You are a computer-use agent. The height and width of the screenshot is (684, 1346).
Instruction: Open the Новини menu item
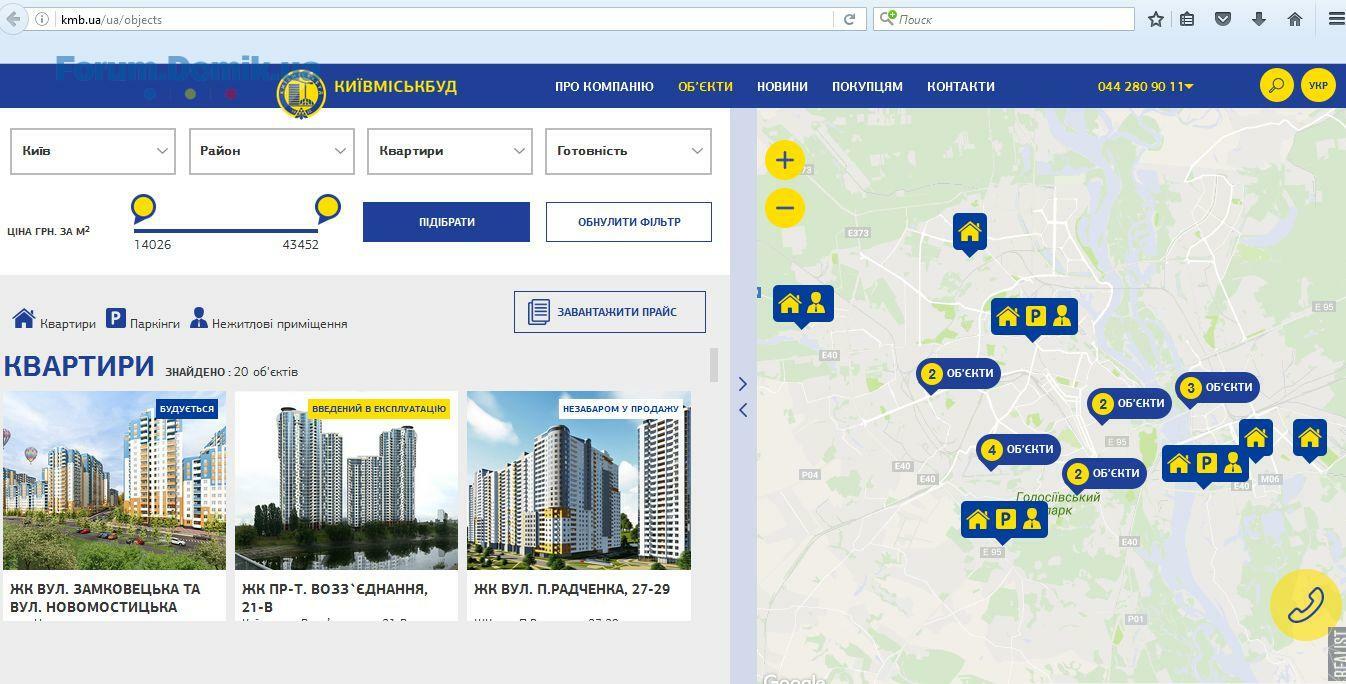tap(782, 87)
